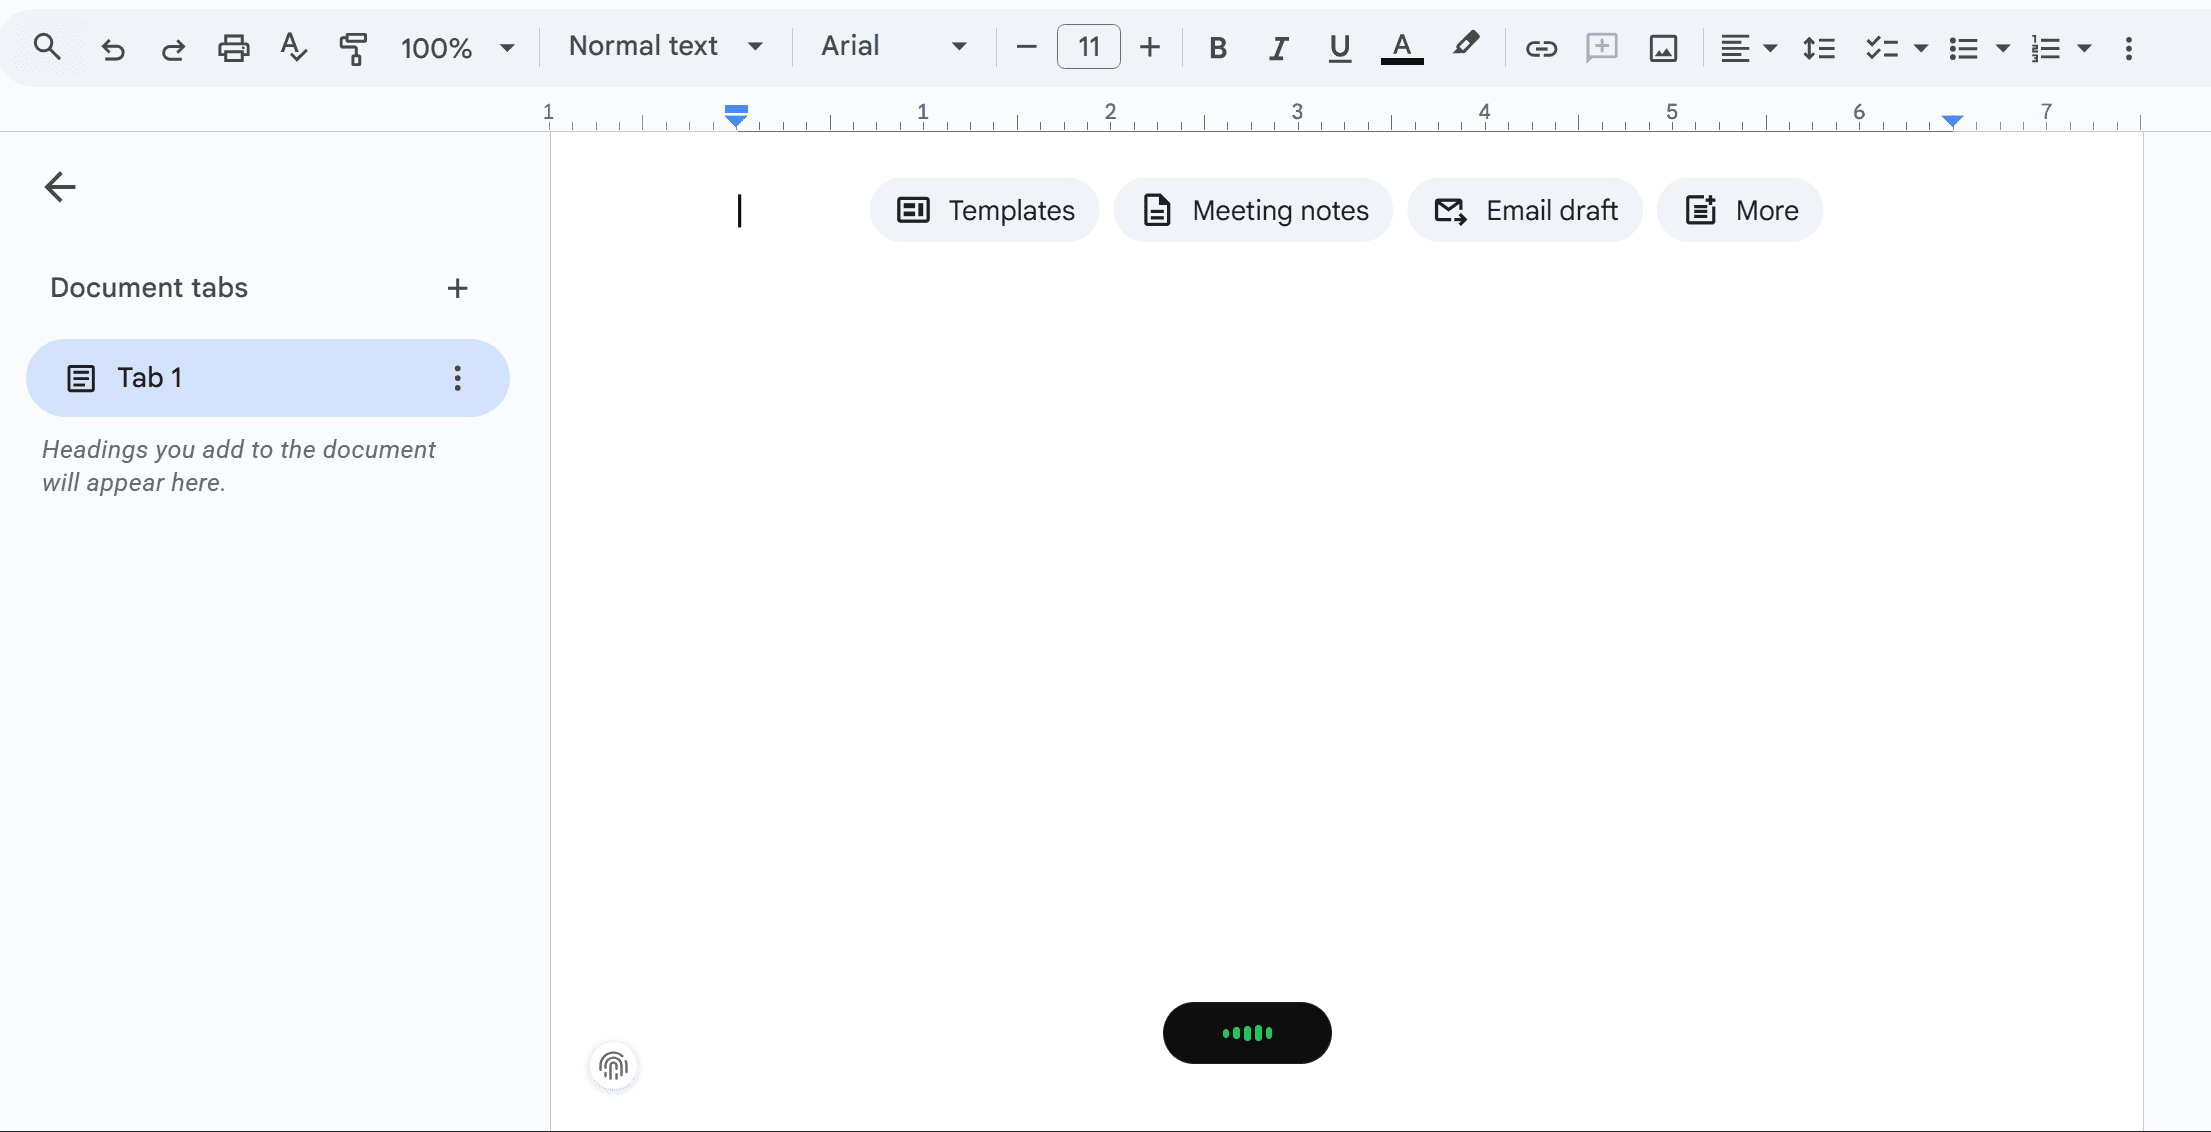Insert a Meeting notes building block
This screenshot has width=2211, height=1132.
click(1253, 210)
